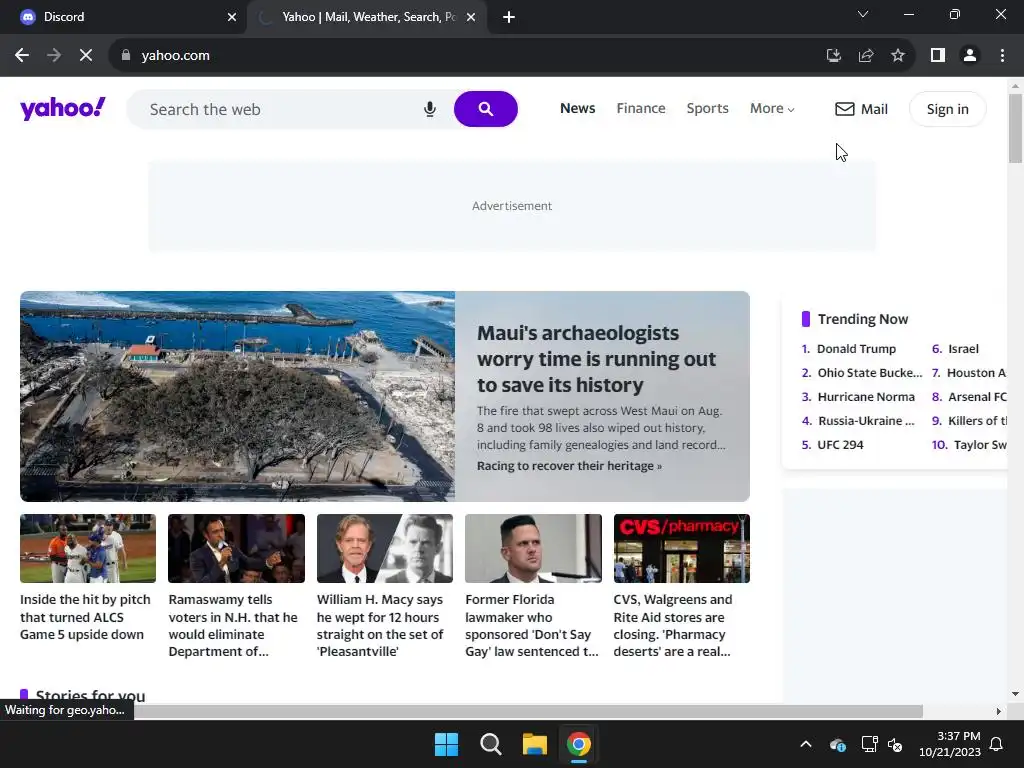Screen dimensions: 1024x768
Task: Open Windows taskbar search
Action: pos(490,744)
